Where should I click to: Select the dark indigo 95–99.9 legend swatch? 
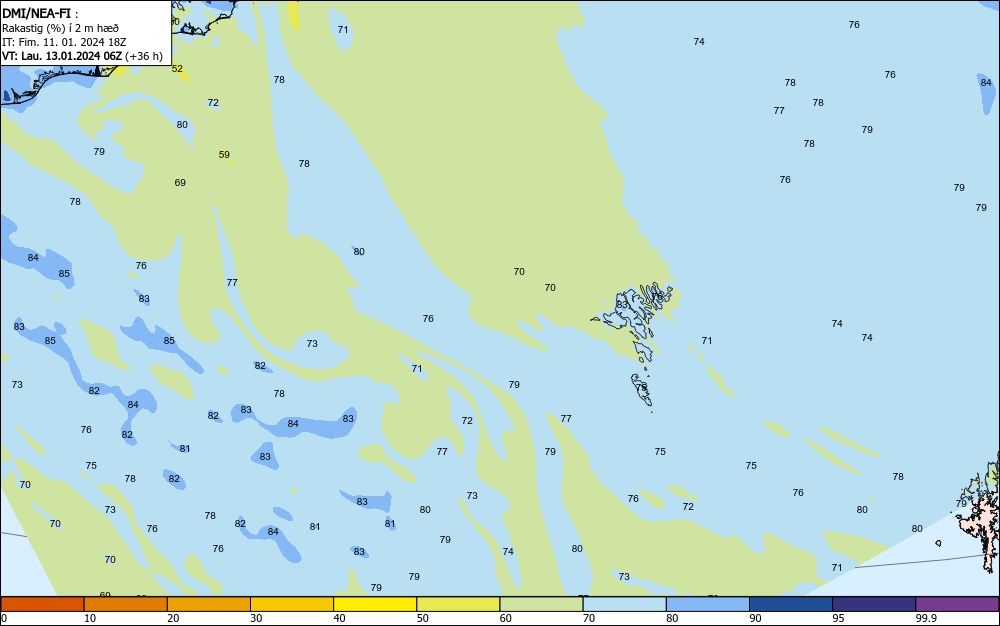tap(874, 604)
